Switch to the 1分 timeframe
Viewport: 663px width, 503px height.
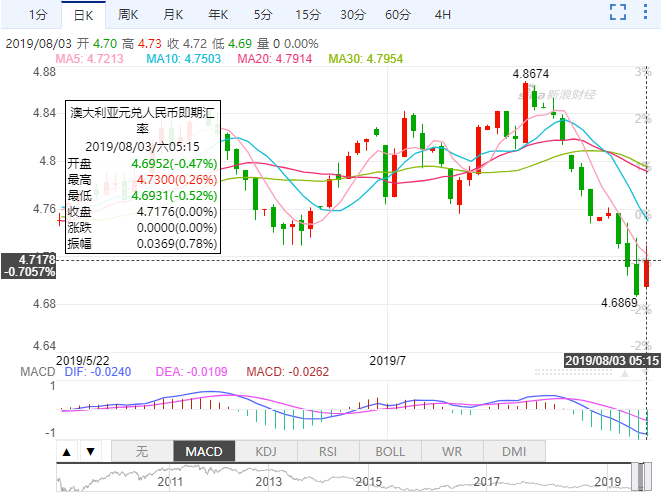coord(37,14)
